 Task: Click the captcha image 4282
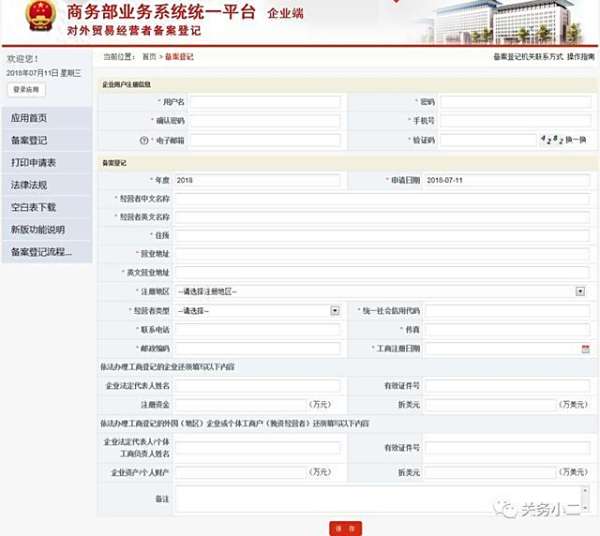point(551,140)
